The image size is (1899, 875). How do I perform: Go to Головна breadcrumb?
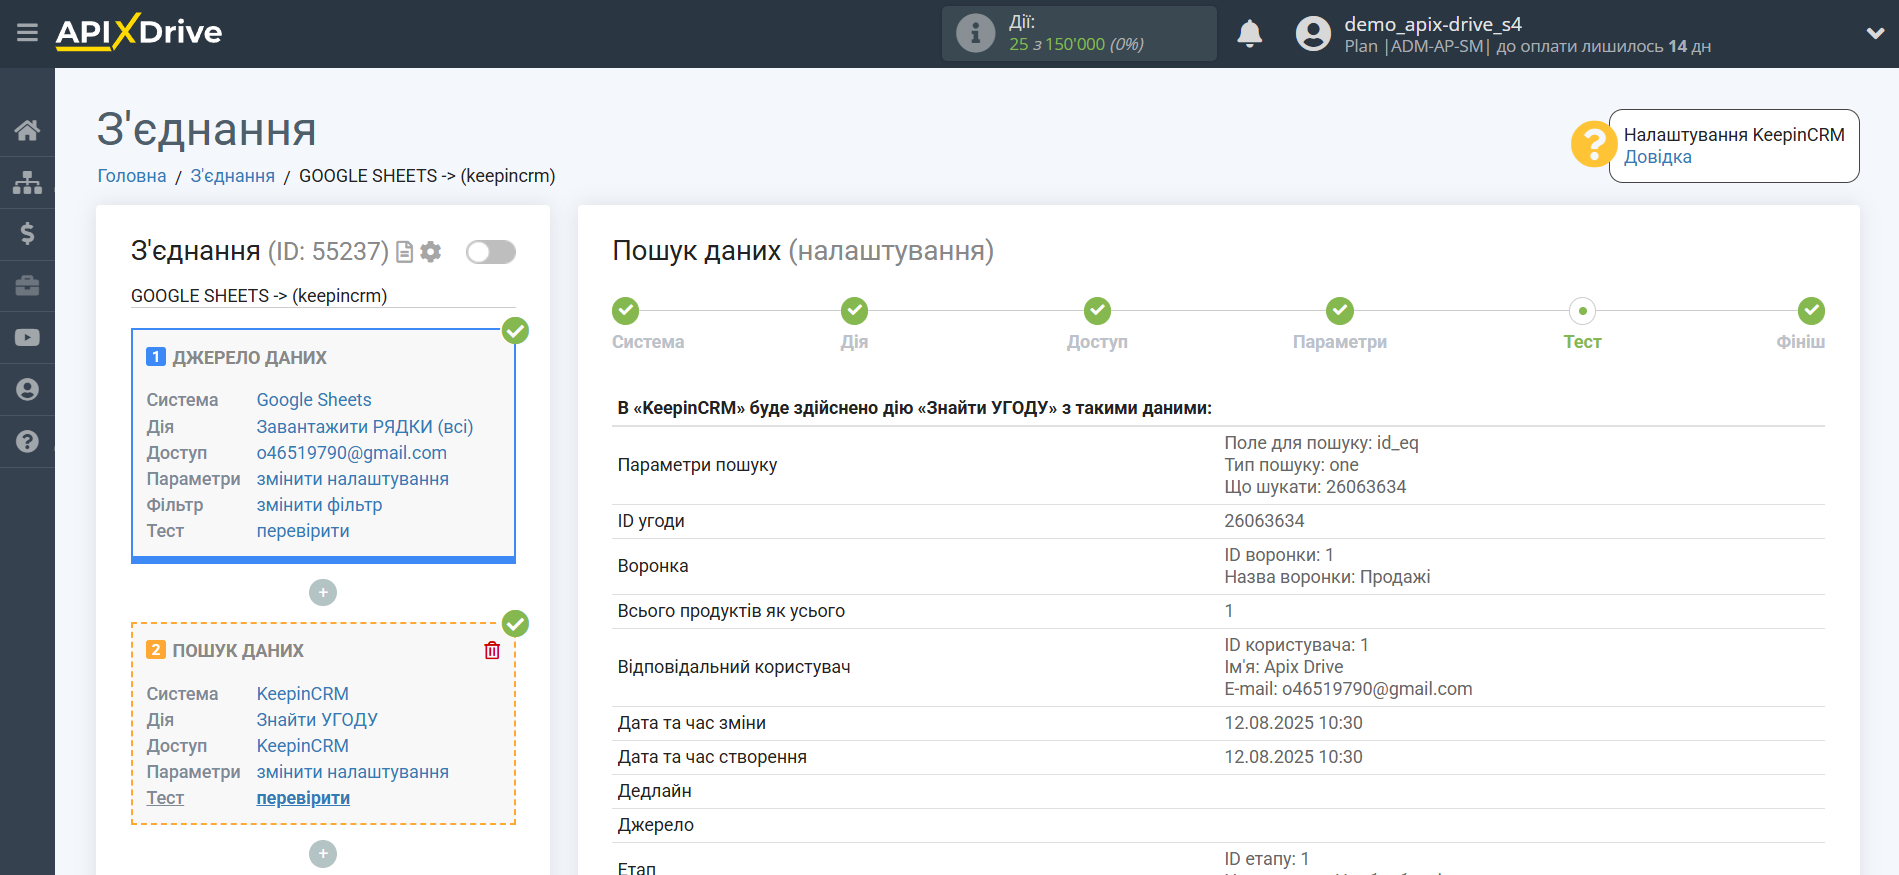coord(132,176)
